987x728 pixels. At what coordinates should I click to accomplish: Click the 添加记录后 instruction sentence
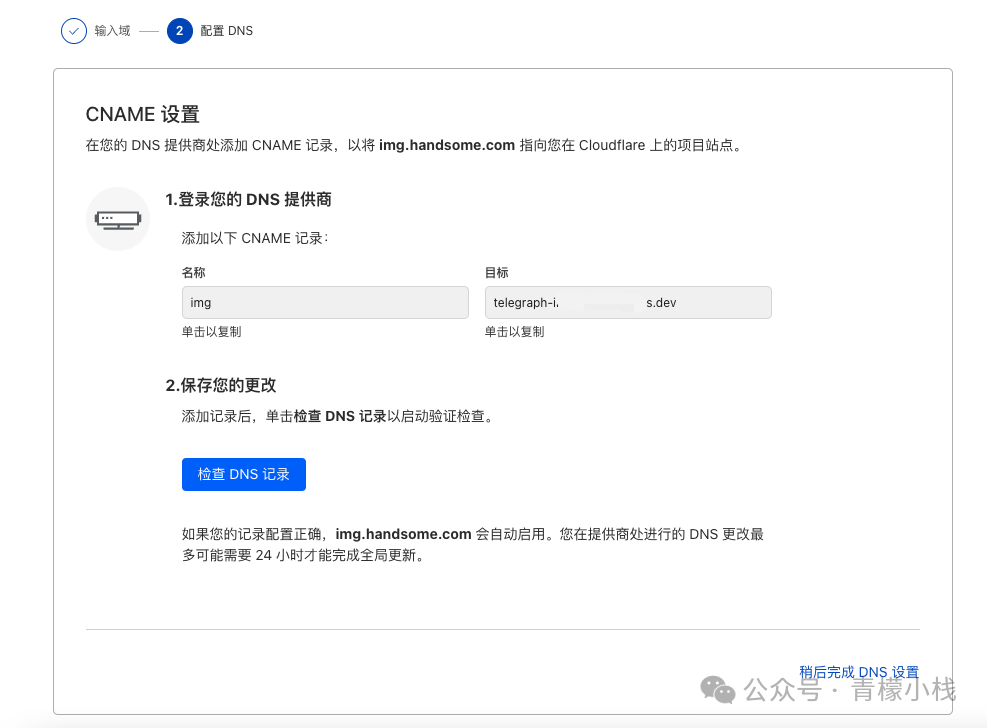[x=339, y=417]
